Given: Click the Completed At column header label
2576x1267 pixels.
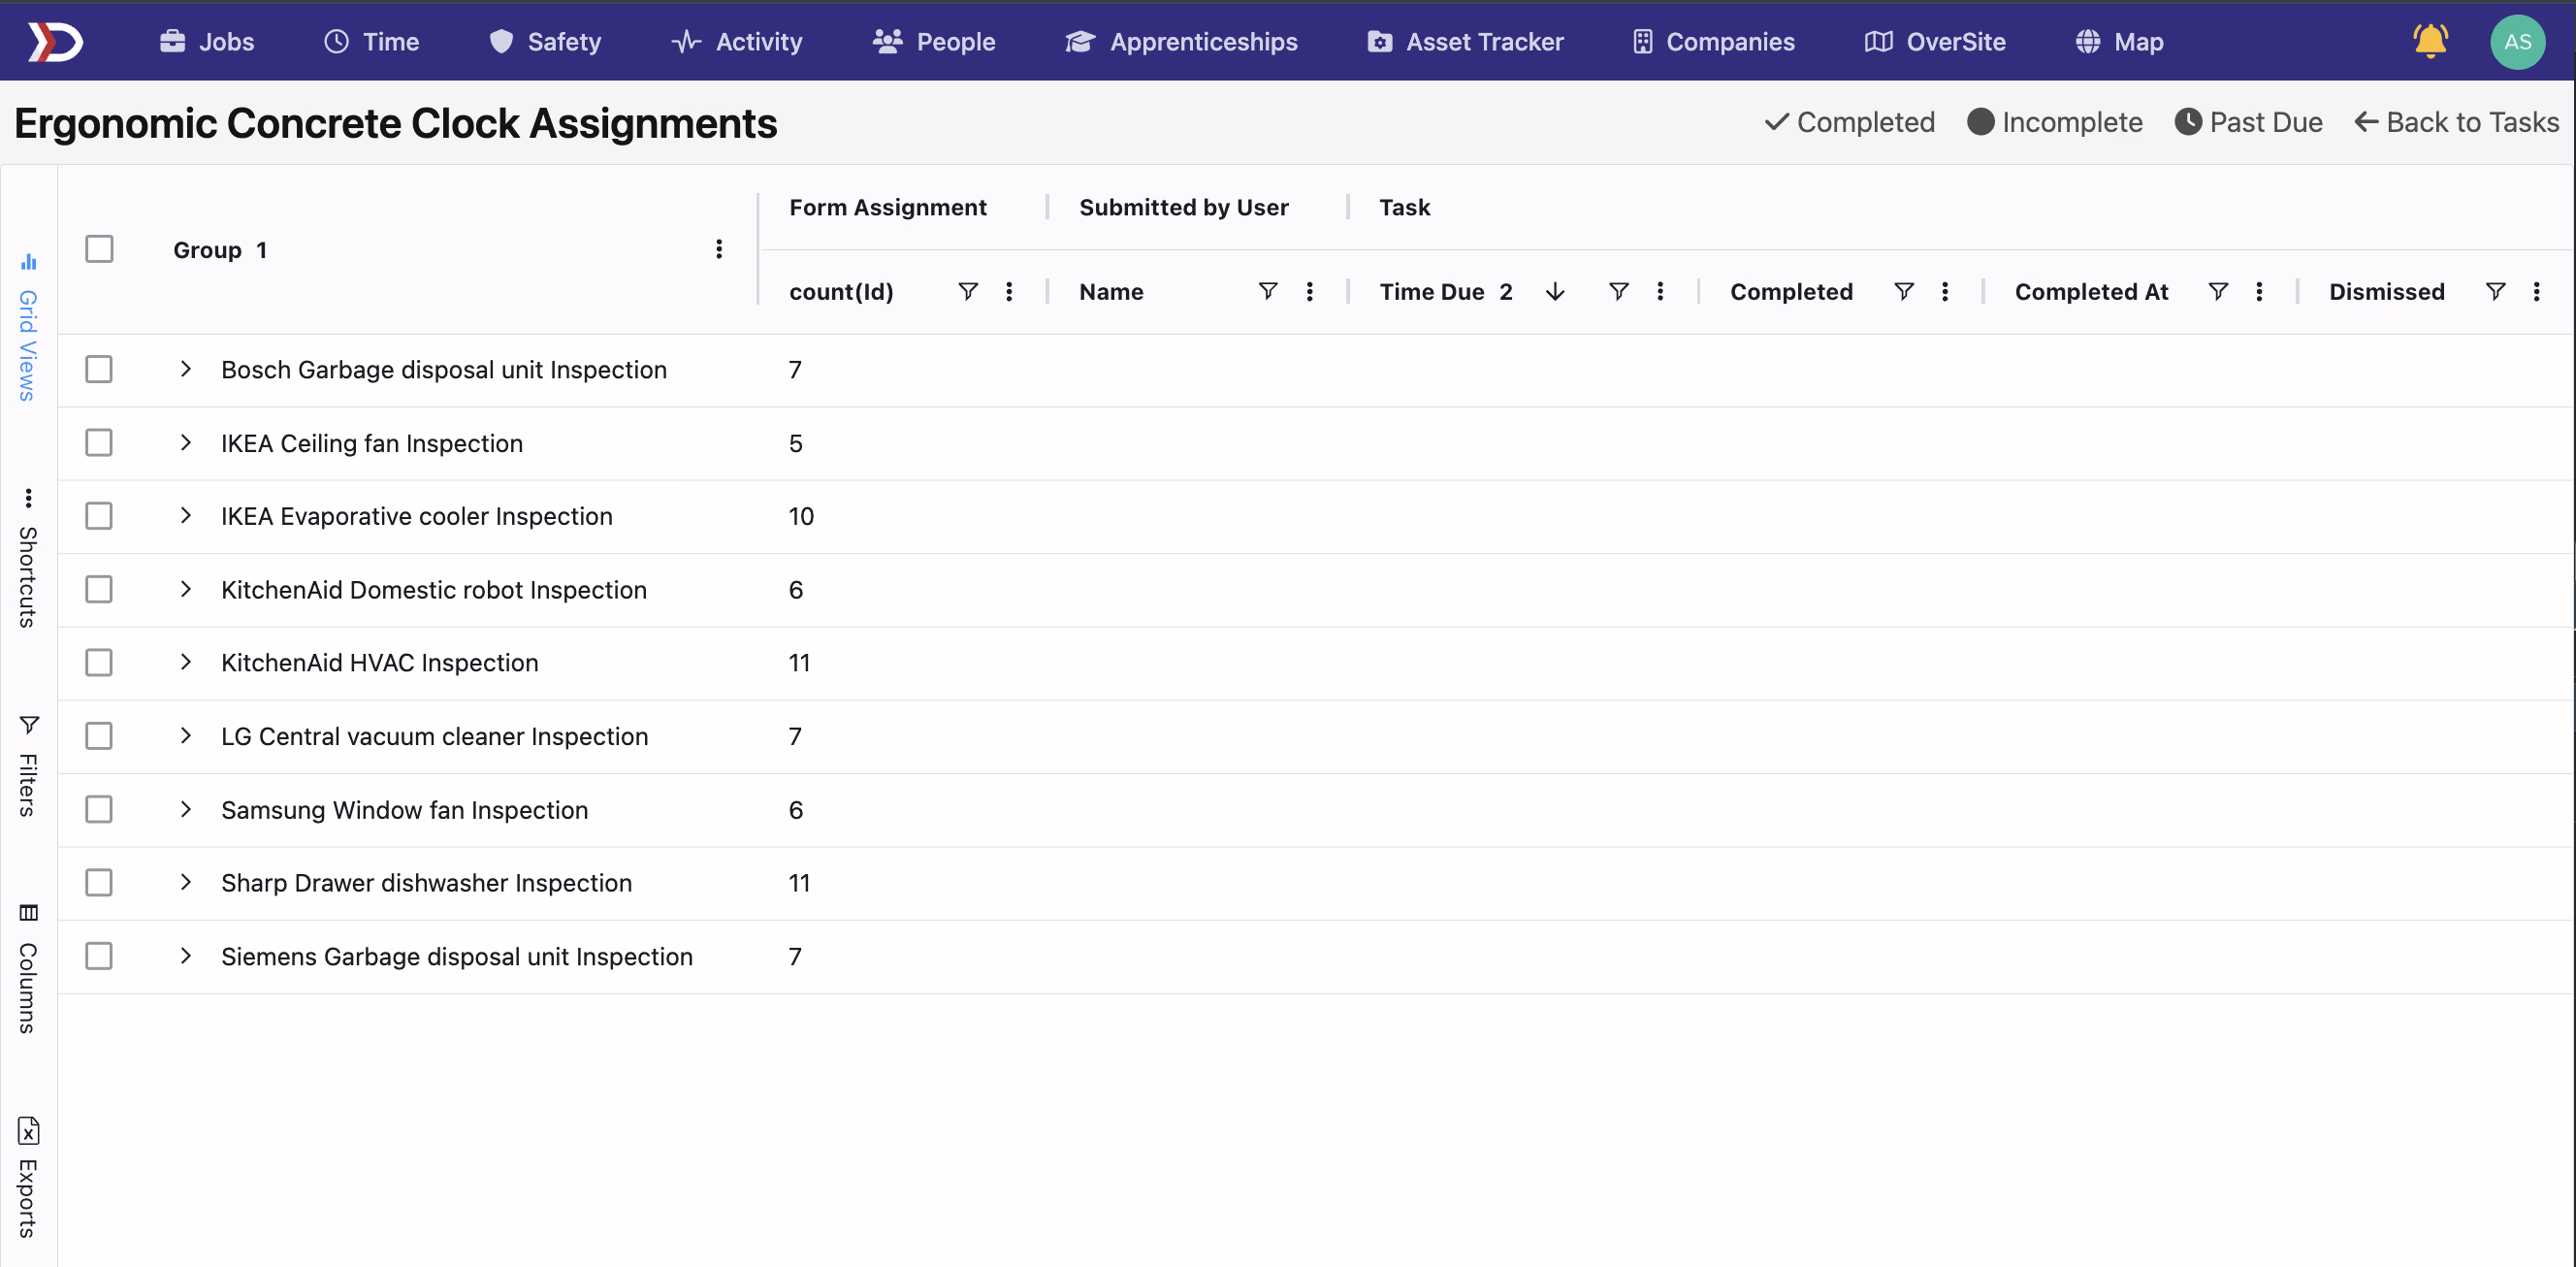Looking at the screenshot, I should tap(2091, 291).
